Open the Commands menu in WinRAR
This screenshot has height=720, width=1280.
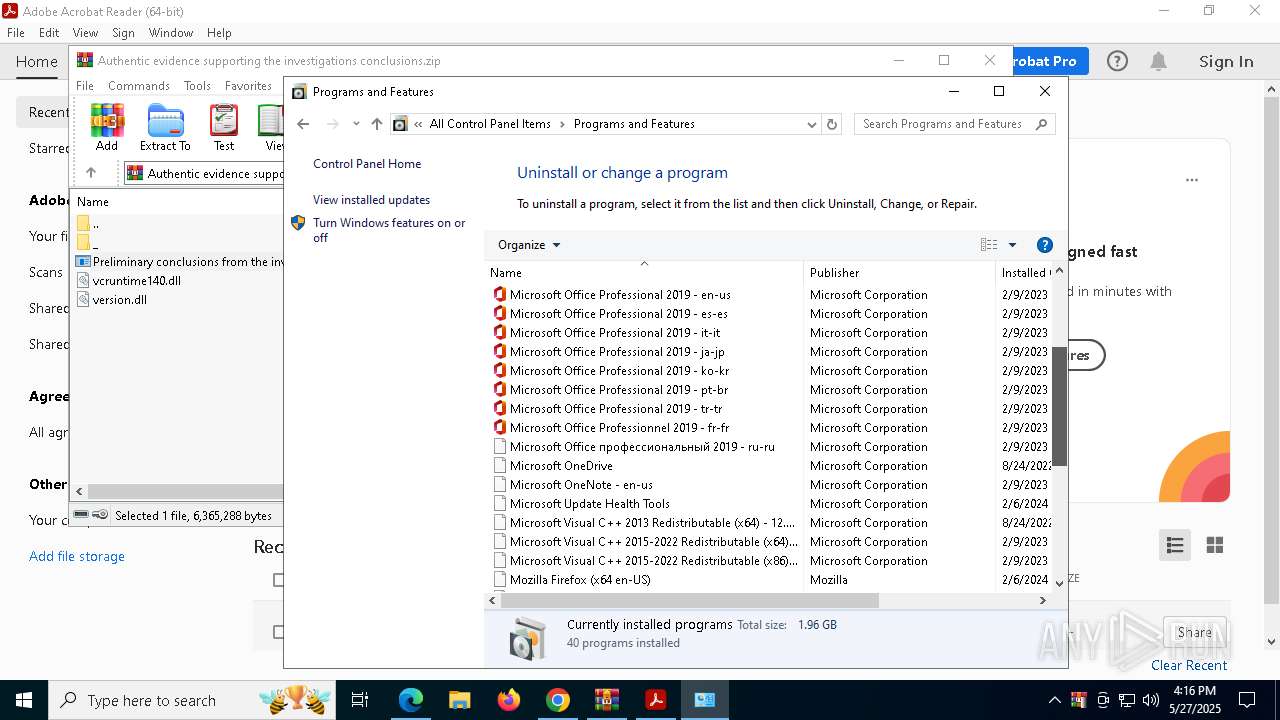coord(139,86)
